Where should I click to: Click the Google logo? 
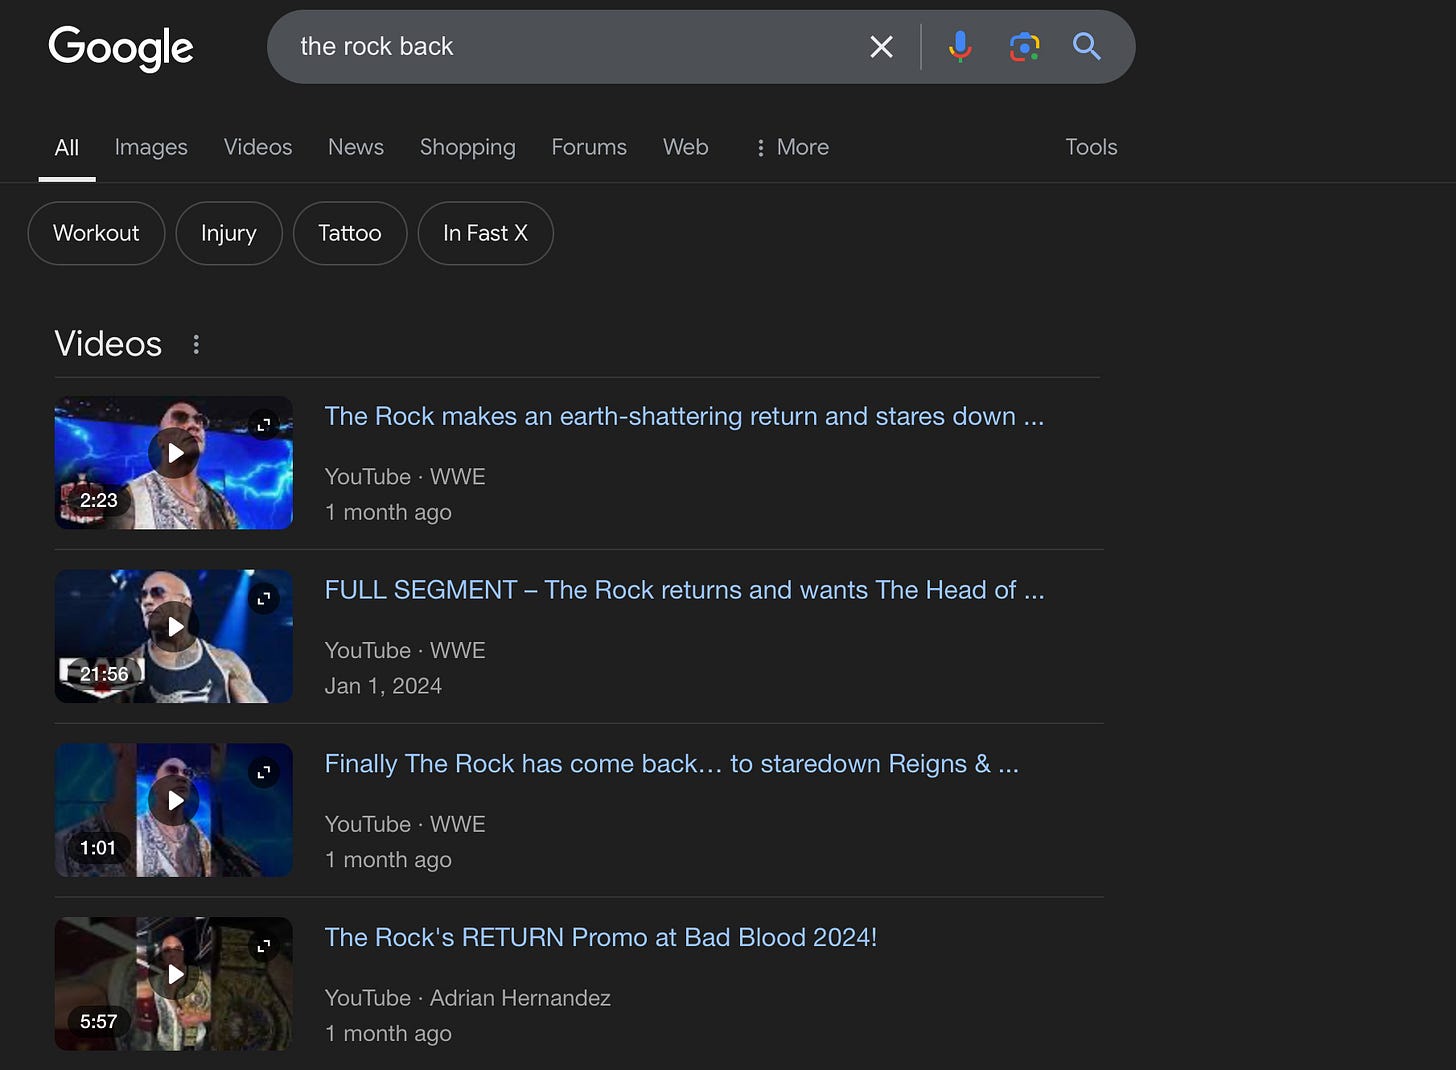[x=121, y=48]
